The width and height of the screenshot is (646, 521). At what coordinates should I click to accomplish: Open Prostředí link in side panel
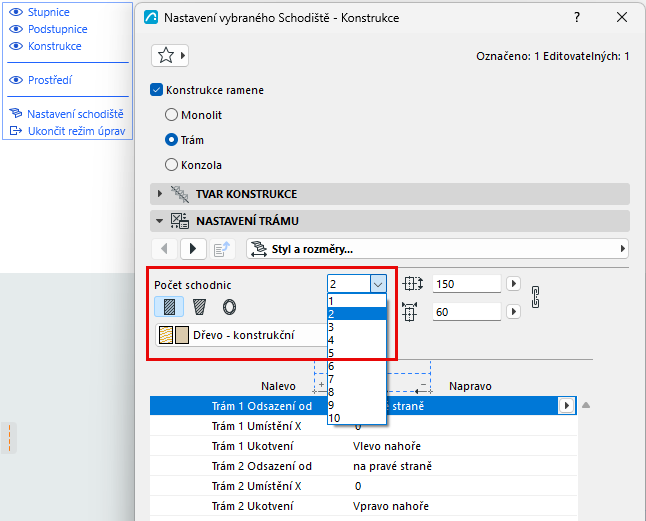pyautogui.click(x=49, y=80)
